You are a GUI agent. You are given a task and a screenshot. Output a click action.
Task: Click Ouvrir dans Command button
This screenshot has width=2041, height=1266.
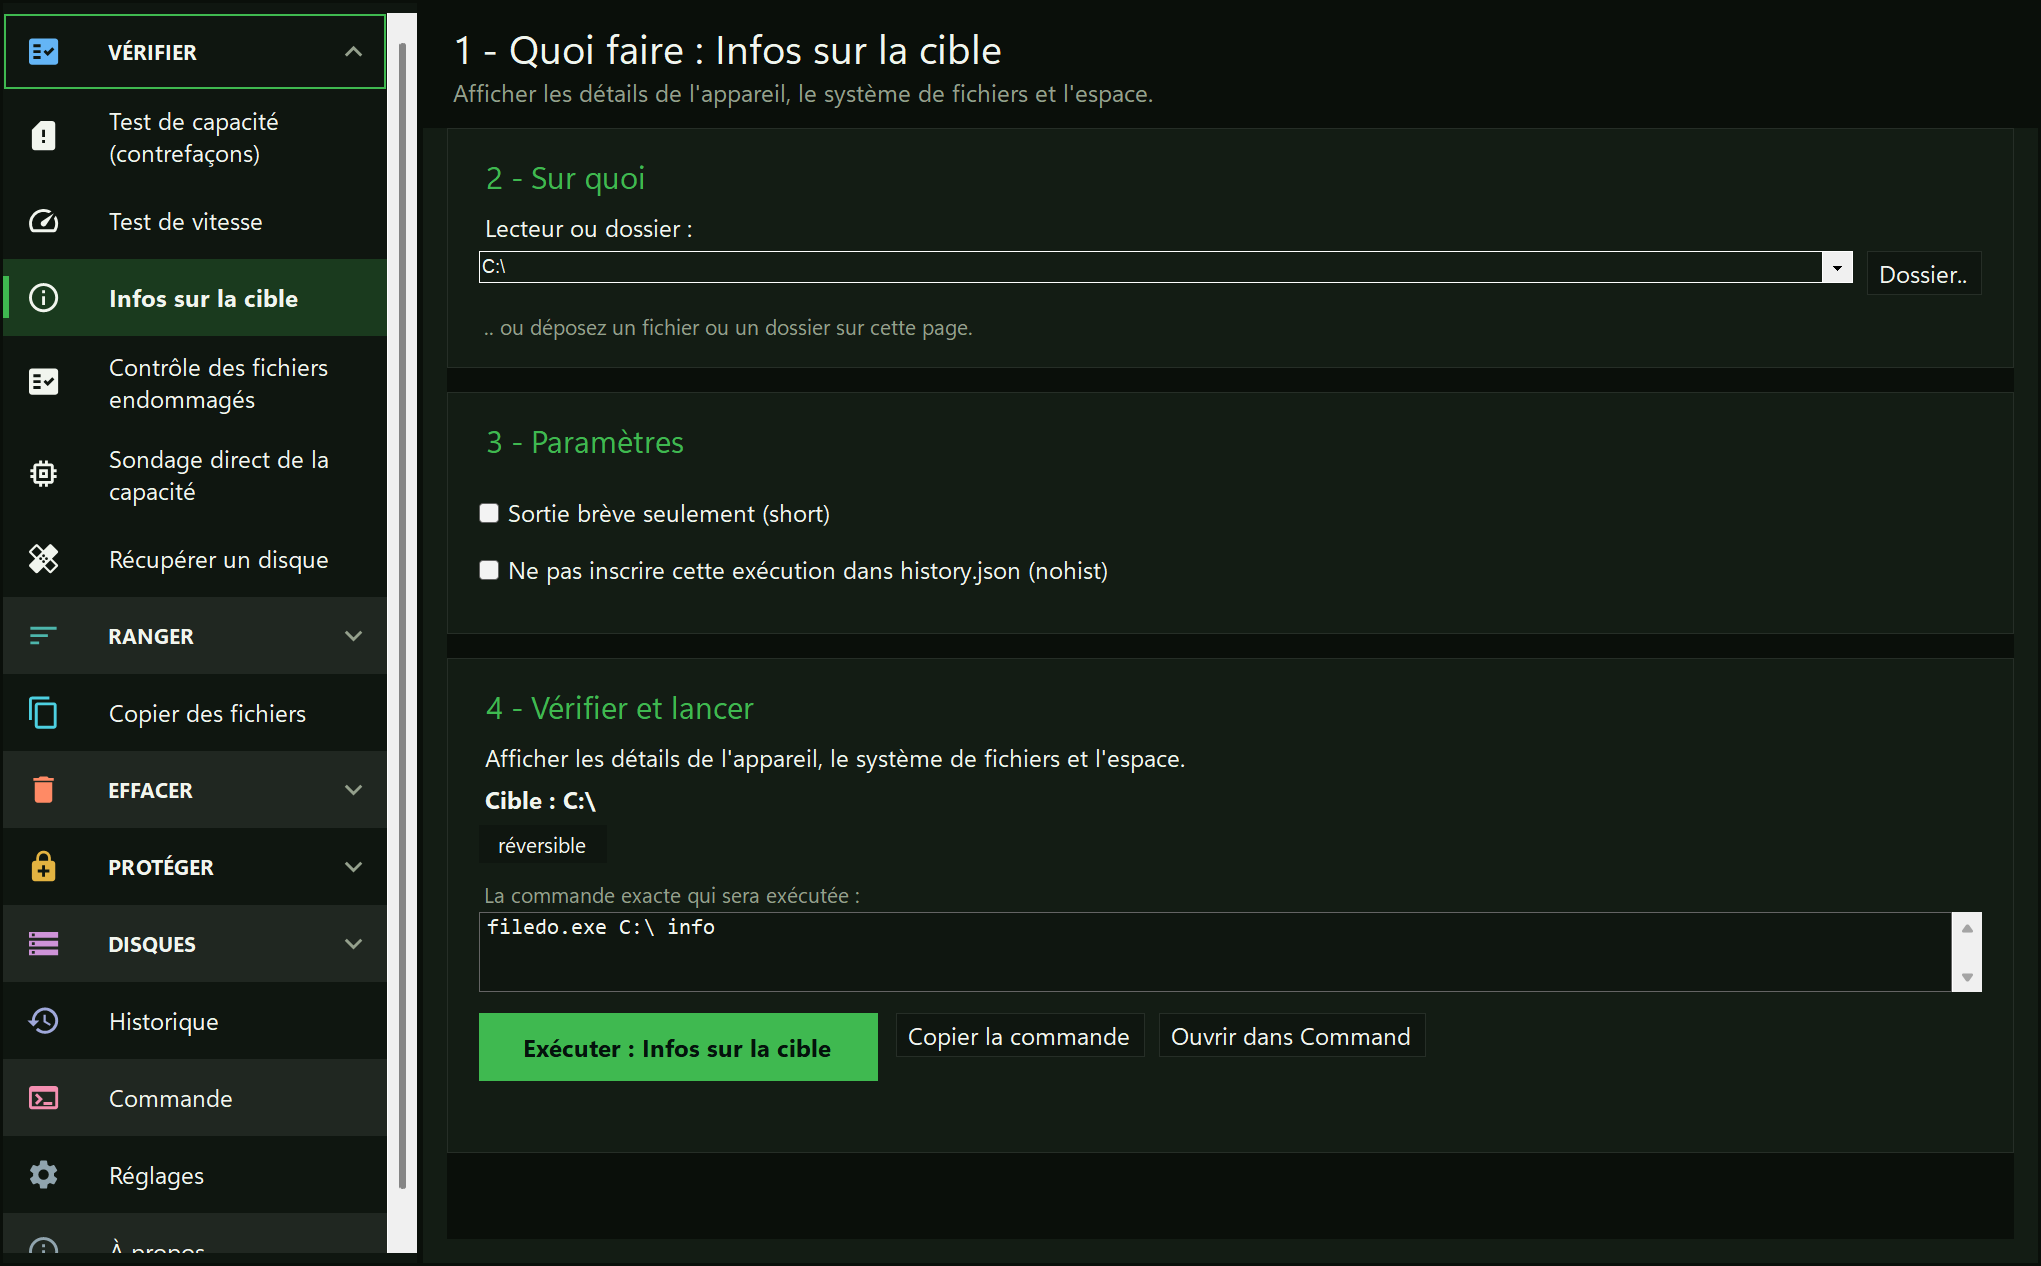click(1291, 1037)
